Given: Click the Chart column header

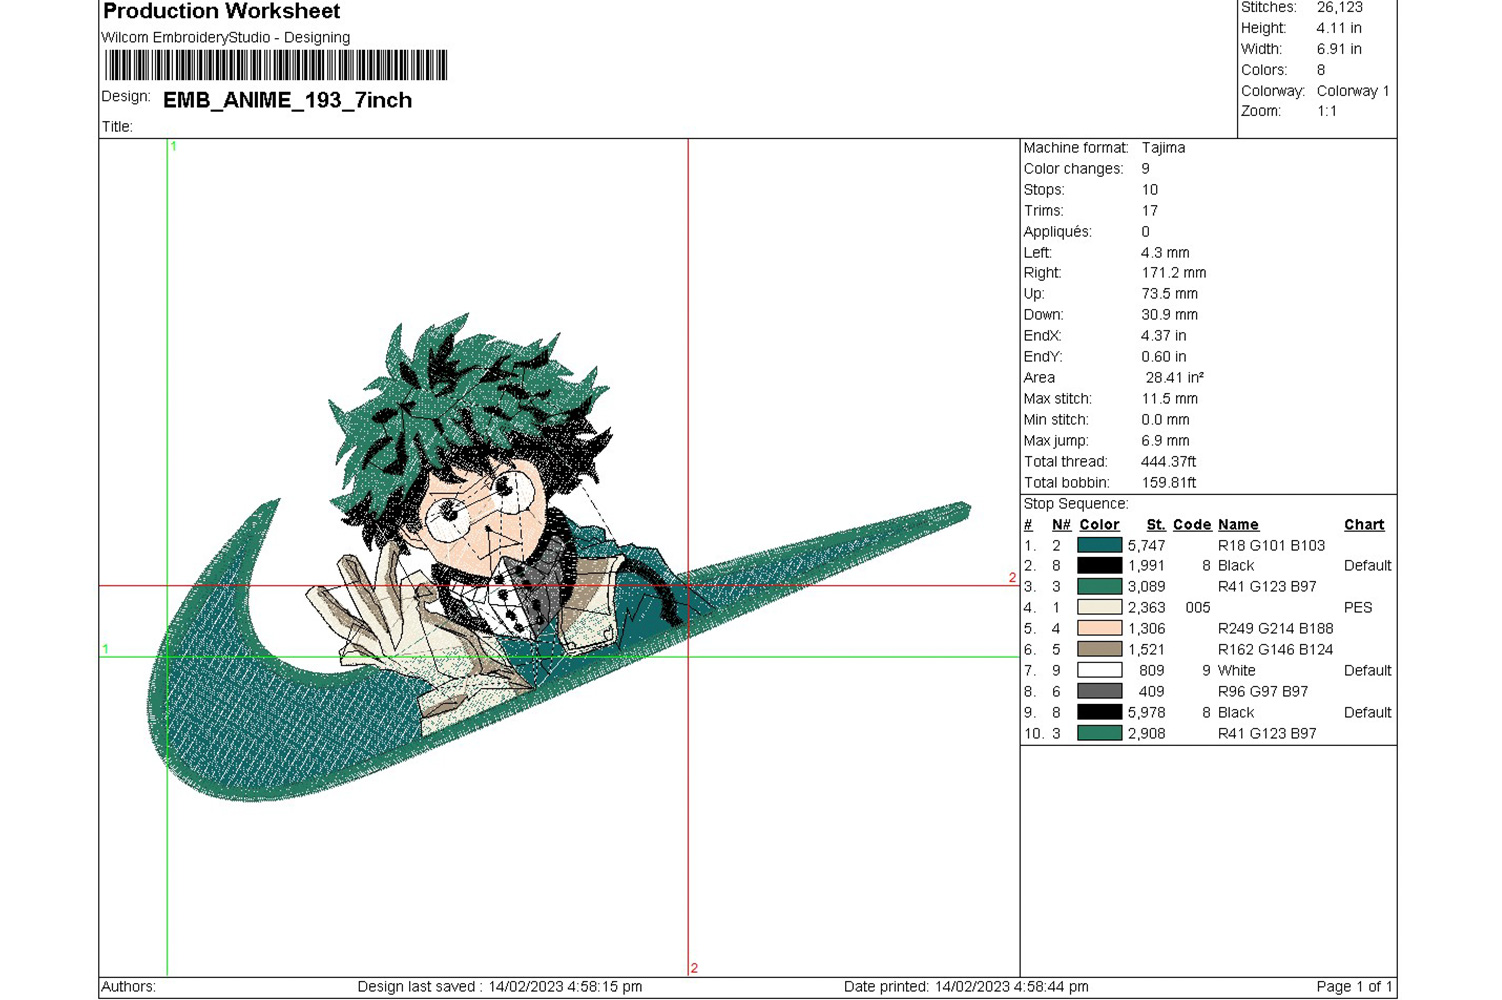Looking at the screenshot, I should pos(1364,525).
